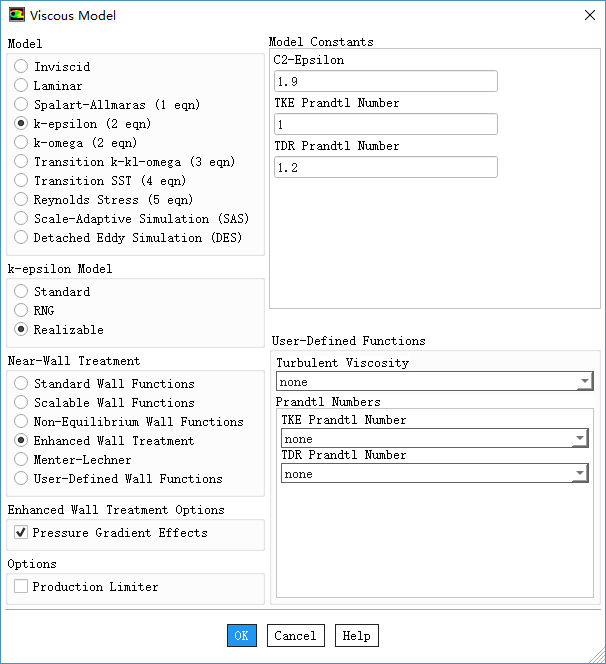Click the C2-Epsilon input field
The image size is (606, 664).
(385, 82)
